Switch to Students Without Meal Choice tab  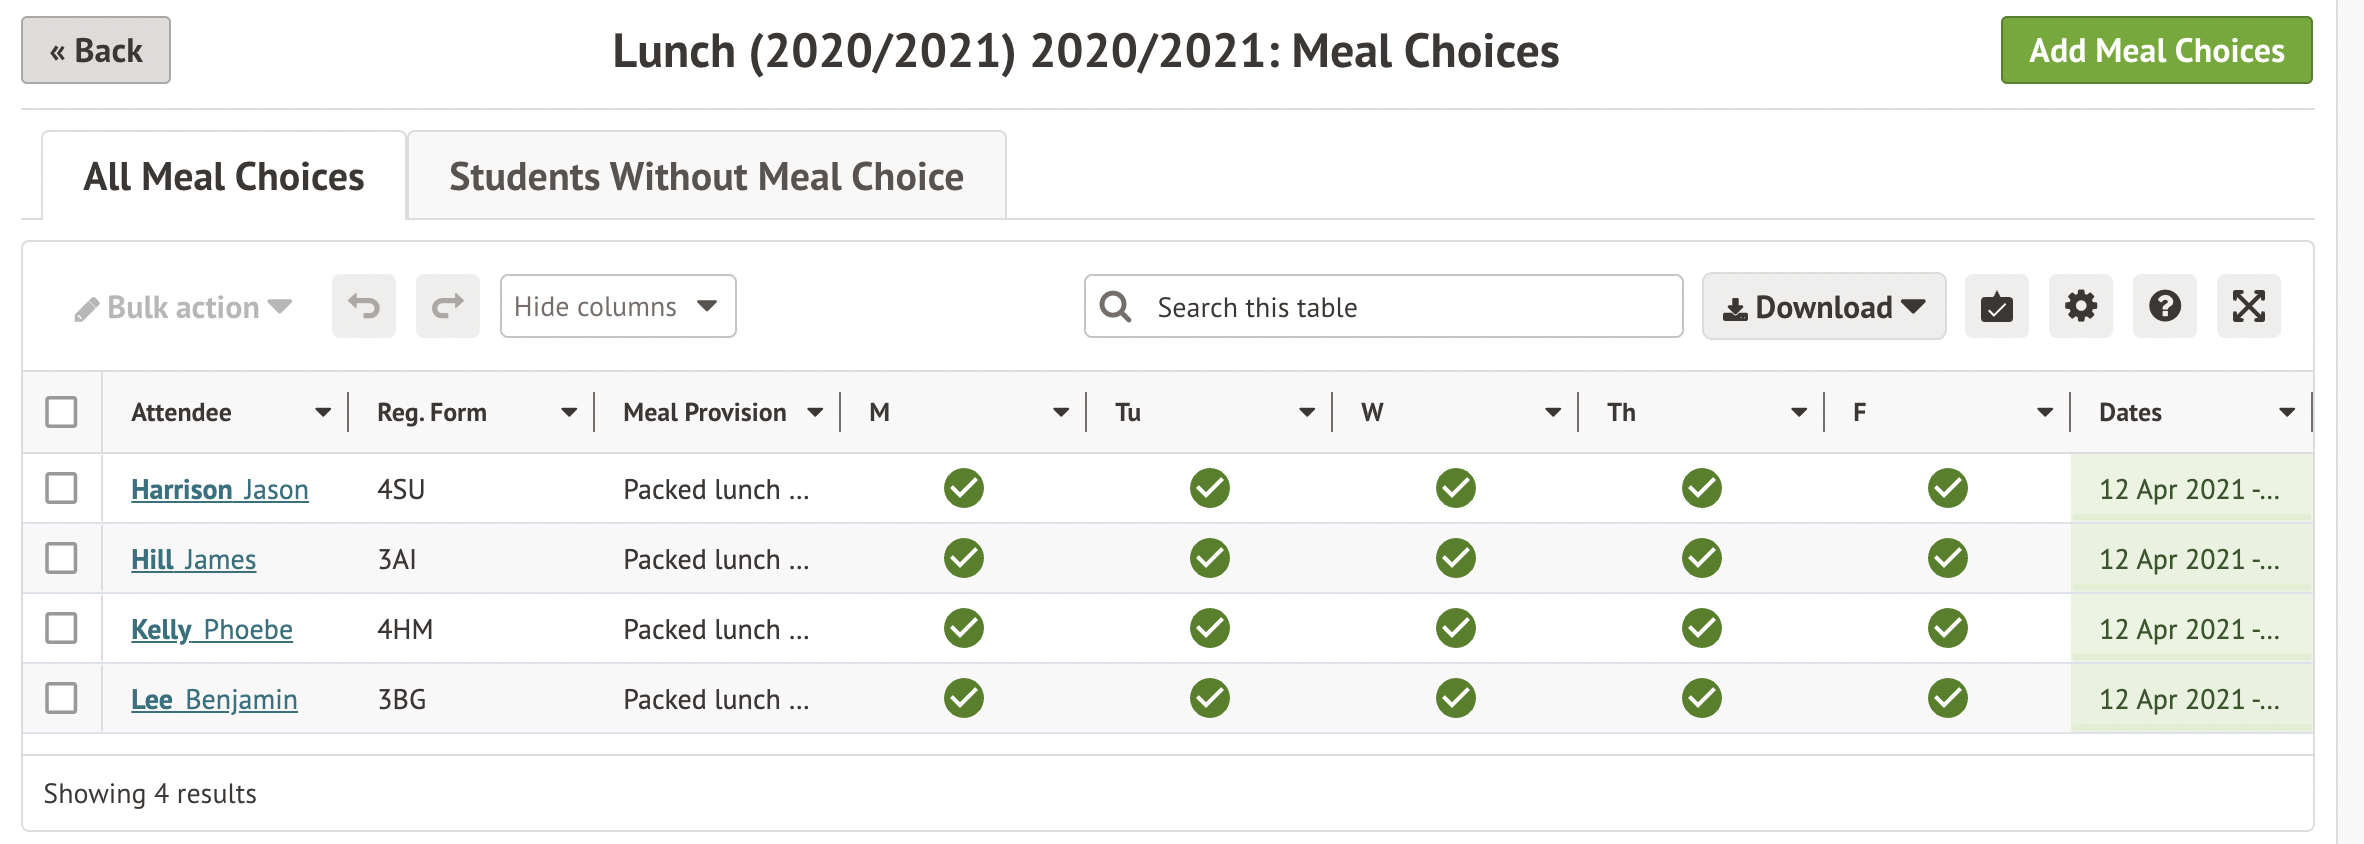706,176
